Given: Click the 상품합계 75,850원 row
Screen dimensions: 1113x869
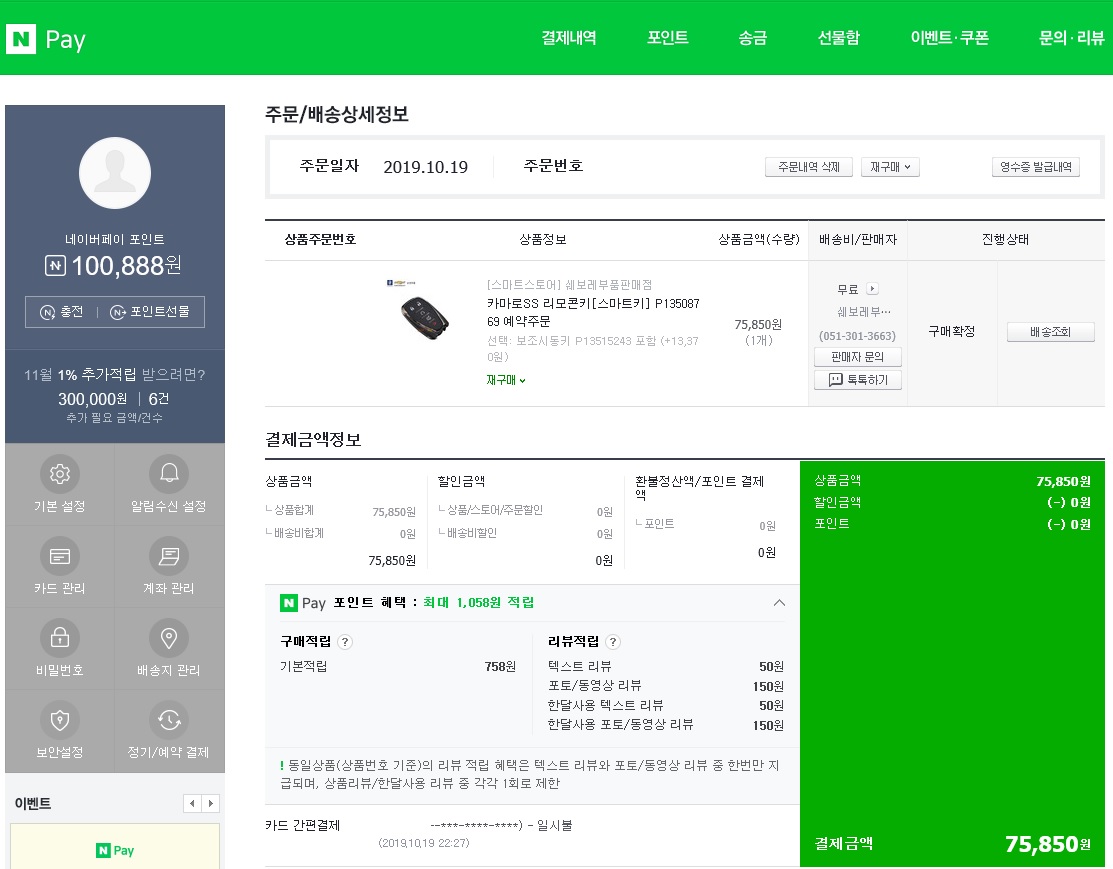Looking at the screenshot, I should (x=341, y=511).
